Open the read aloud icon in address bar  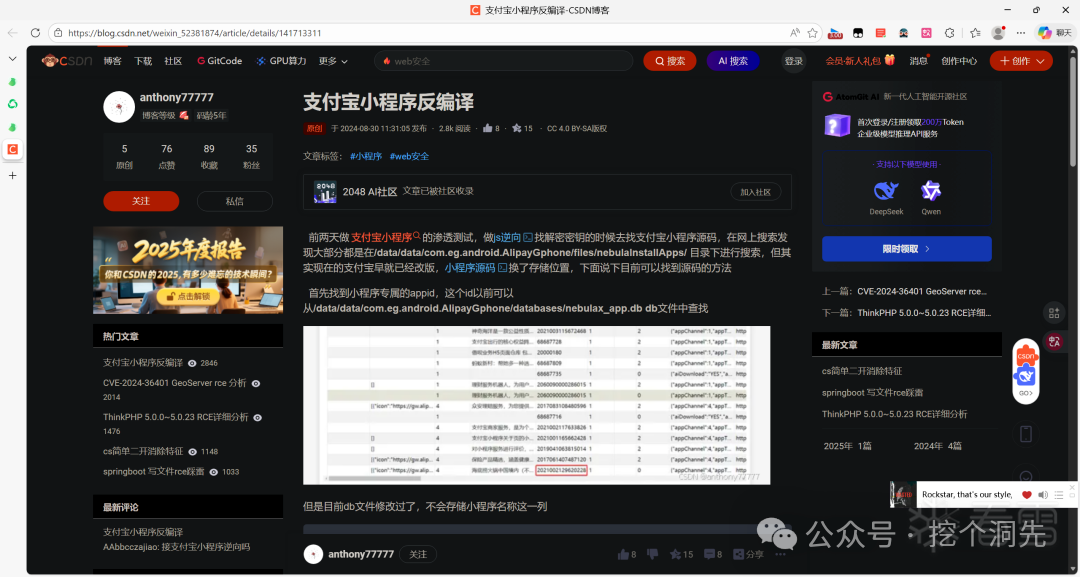point(795,32)
